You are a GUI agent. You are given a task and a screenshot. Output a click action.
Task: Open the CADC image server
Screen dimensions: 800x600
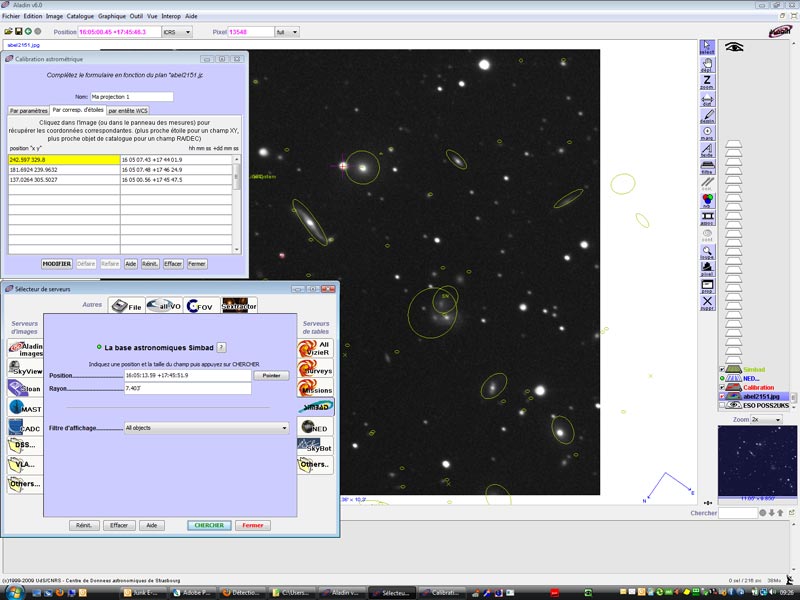pos(25,427)
